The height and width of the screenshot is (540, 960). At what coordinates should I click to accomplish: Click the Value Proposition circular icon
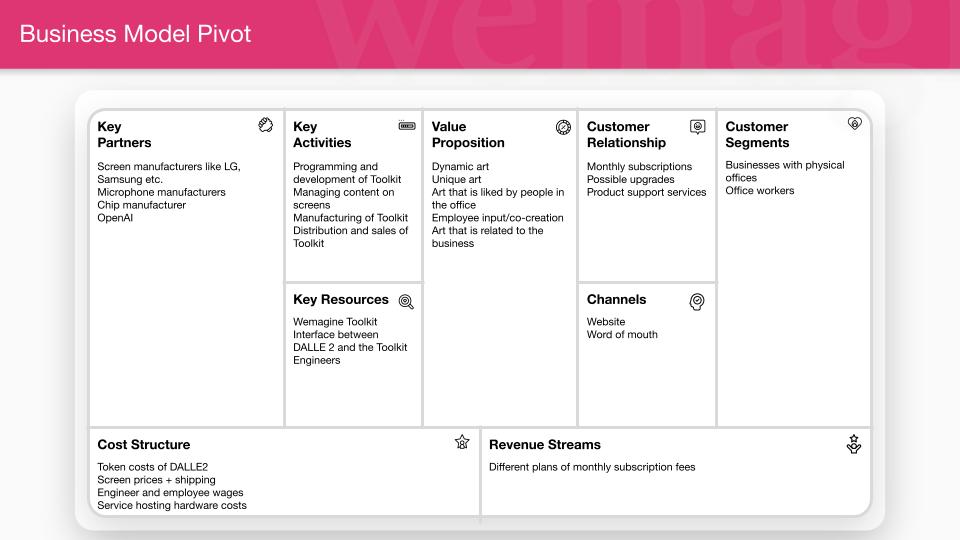(563, 127)
